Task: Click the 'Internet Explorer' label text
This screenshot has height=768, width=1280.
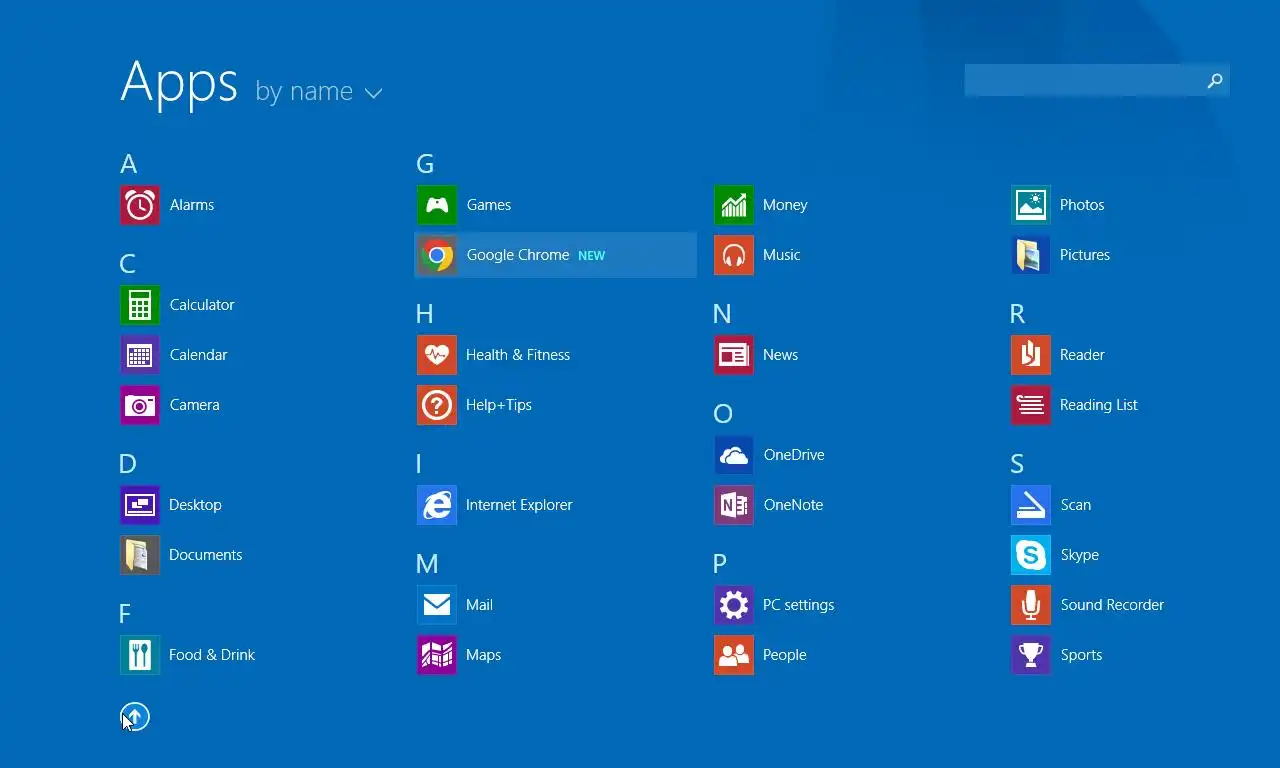Action: click(x=519, y=505)
